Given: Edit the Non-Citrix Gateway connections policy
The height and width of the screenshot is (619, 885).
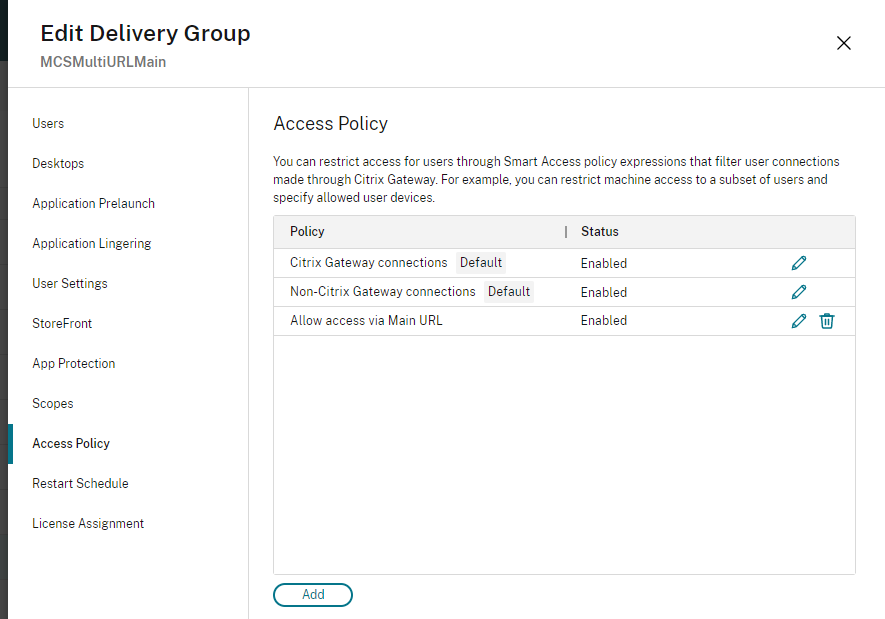Looking at the screenshot, I should pyautogui.click(x=798, y=292).
